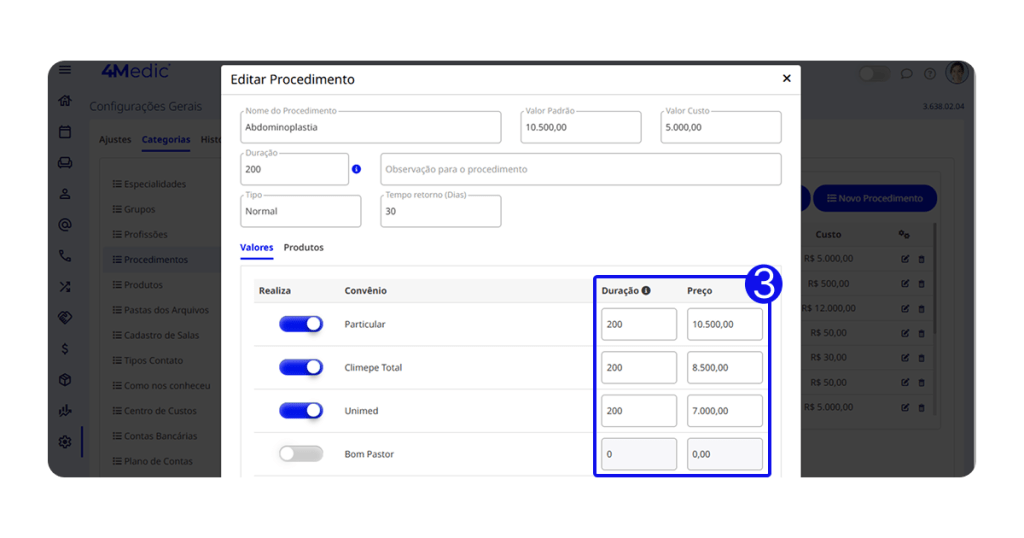Open the hamburger menu icon
Screen dimensions: 1024x538
(x=65, y=70)
